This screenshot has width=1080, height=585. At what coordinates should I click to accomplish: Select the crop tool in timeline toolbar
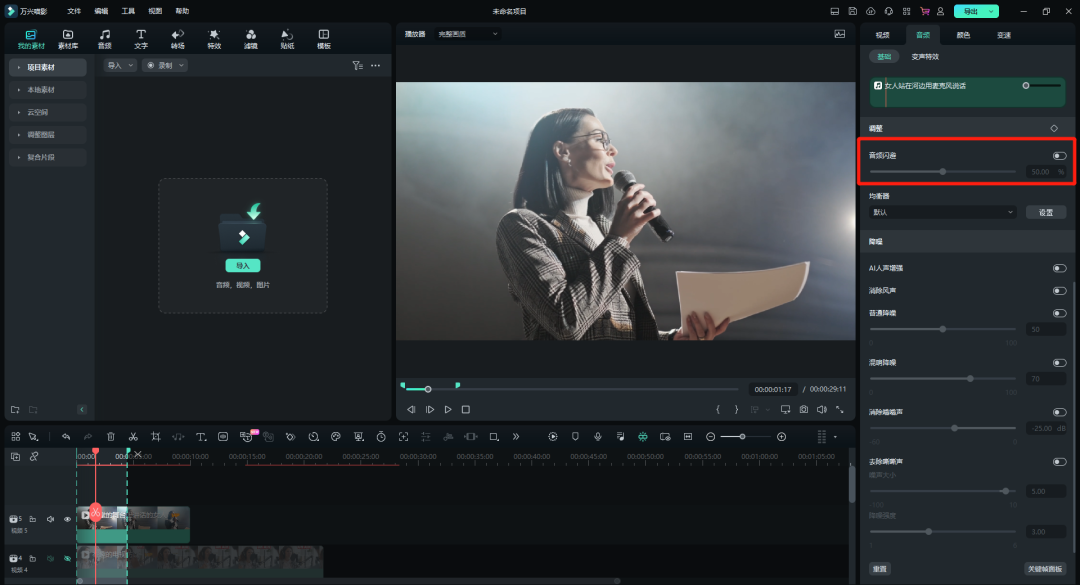156,437
